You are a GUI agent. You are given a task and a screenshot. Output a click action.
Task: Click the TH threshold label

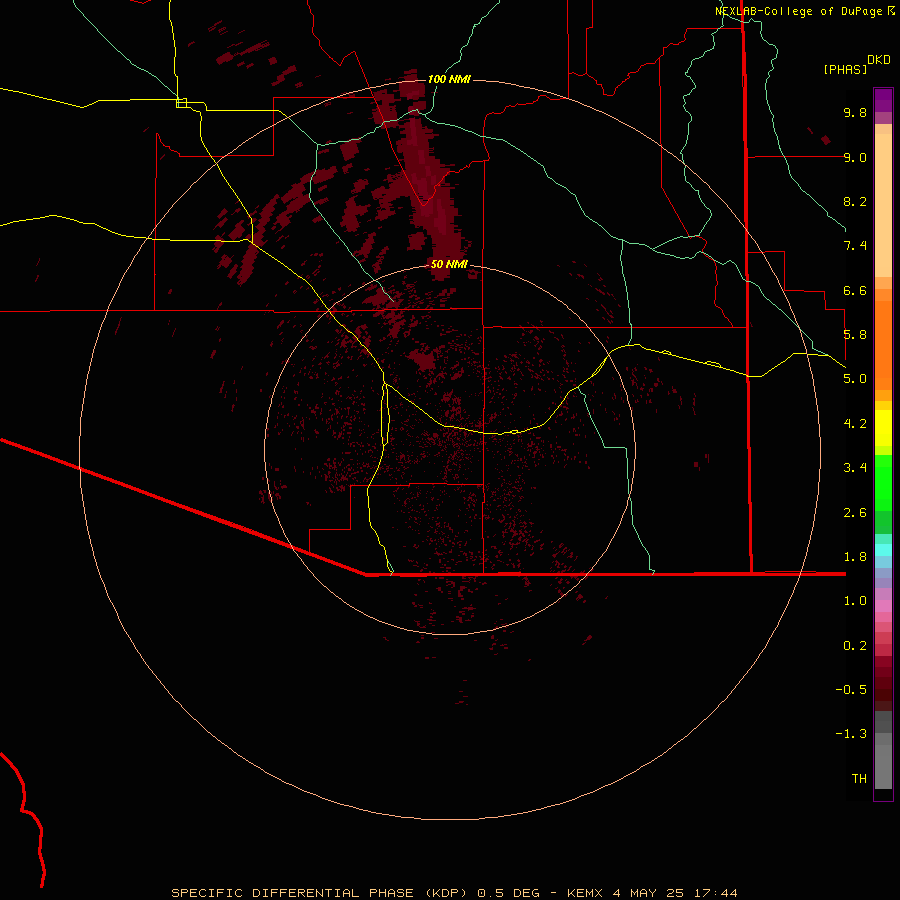pos(859,779)
